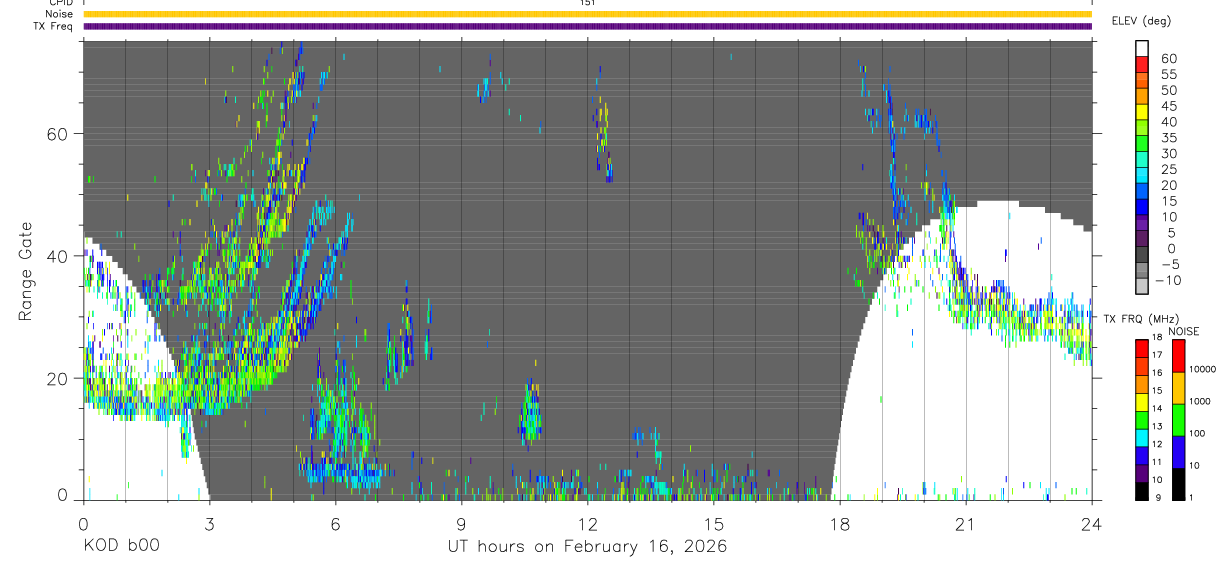Click the "24" tick on the UT hours axis
This screenshot has width=1228, height=567.
1091,523
